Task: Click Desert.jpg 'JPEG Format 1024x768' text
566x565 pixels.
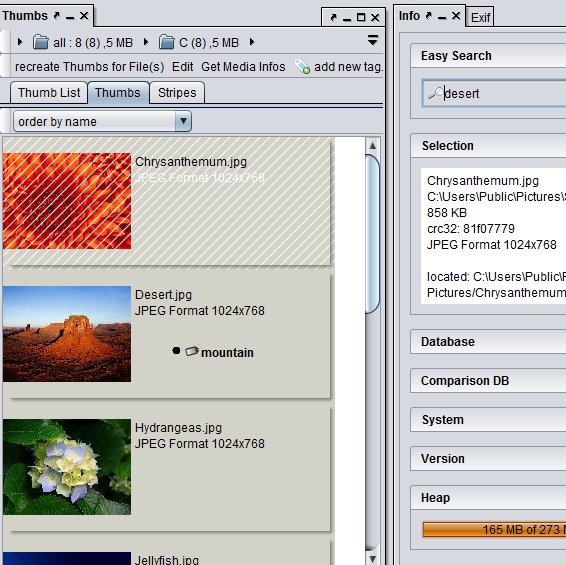Action: (x=200, y=311)
